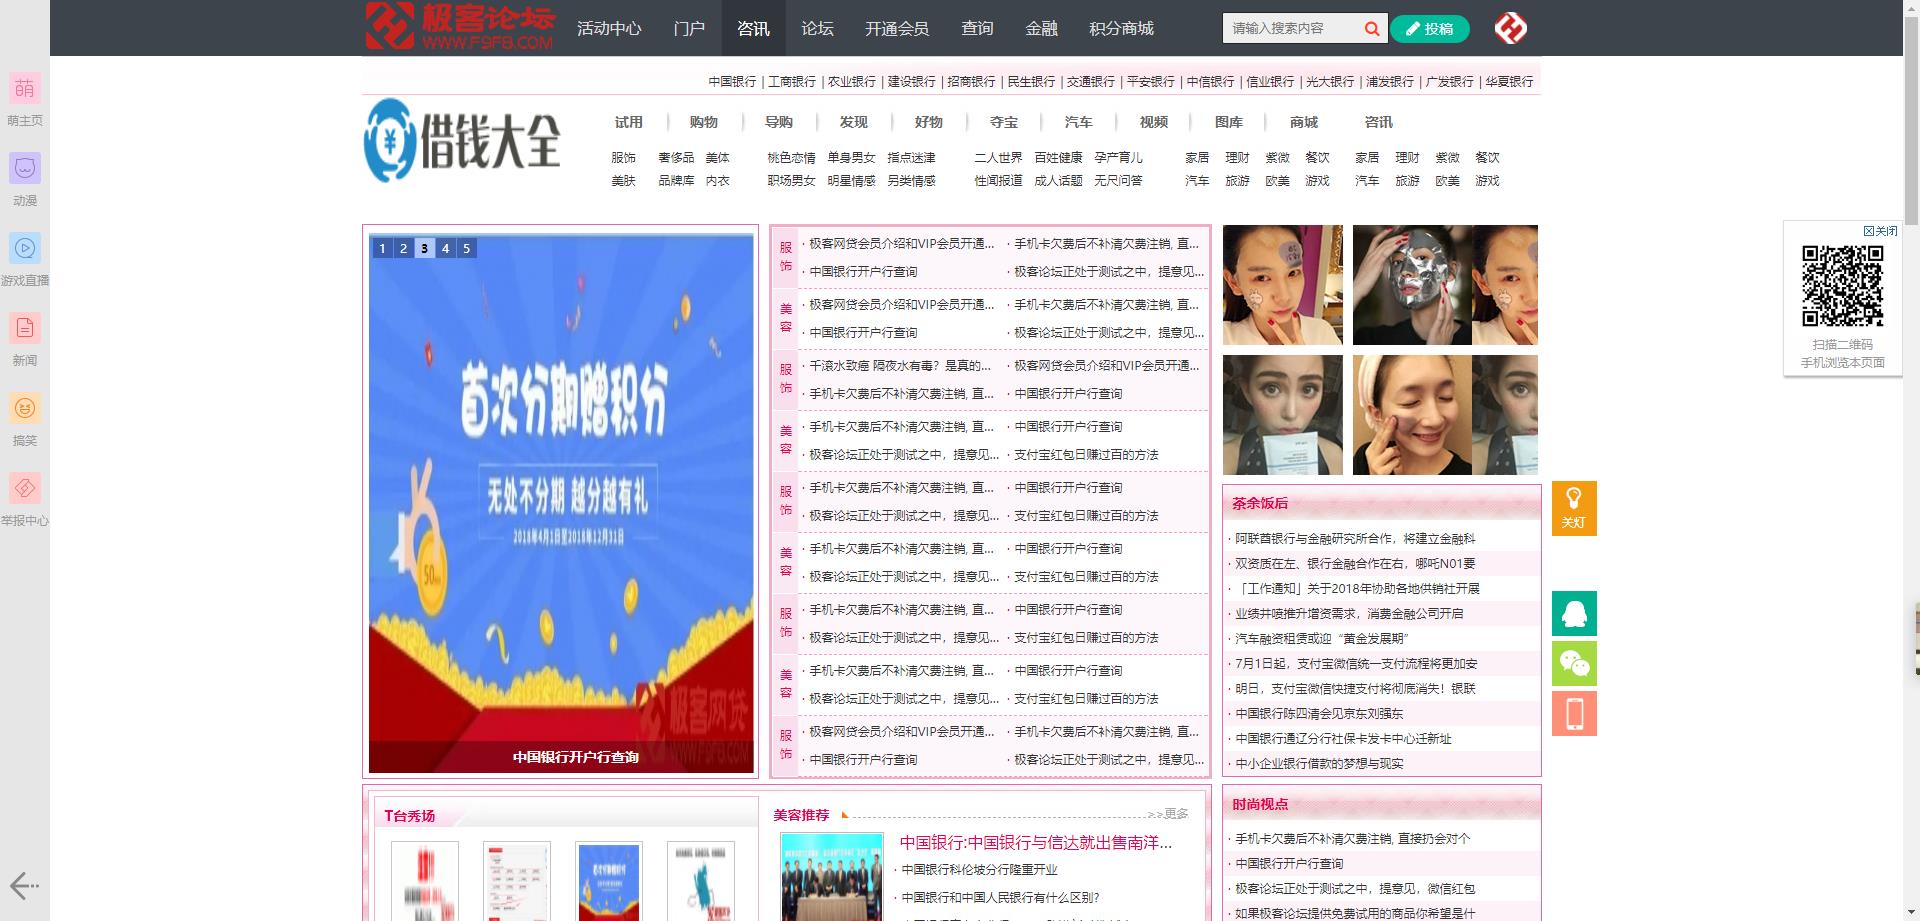Open 中国银行科伦坡分行隆重开业 article

[979, 870]
